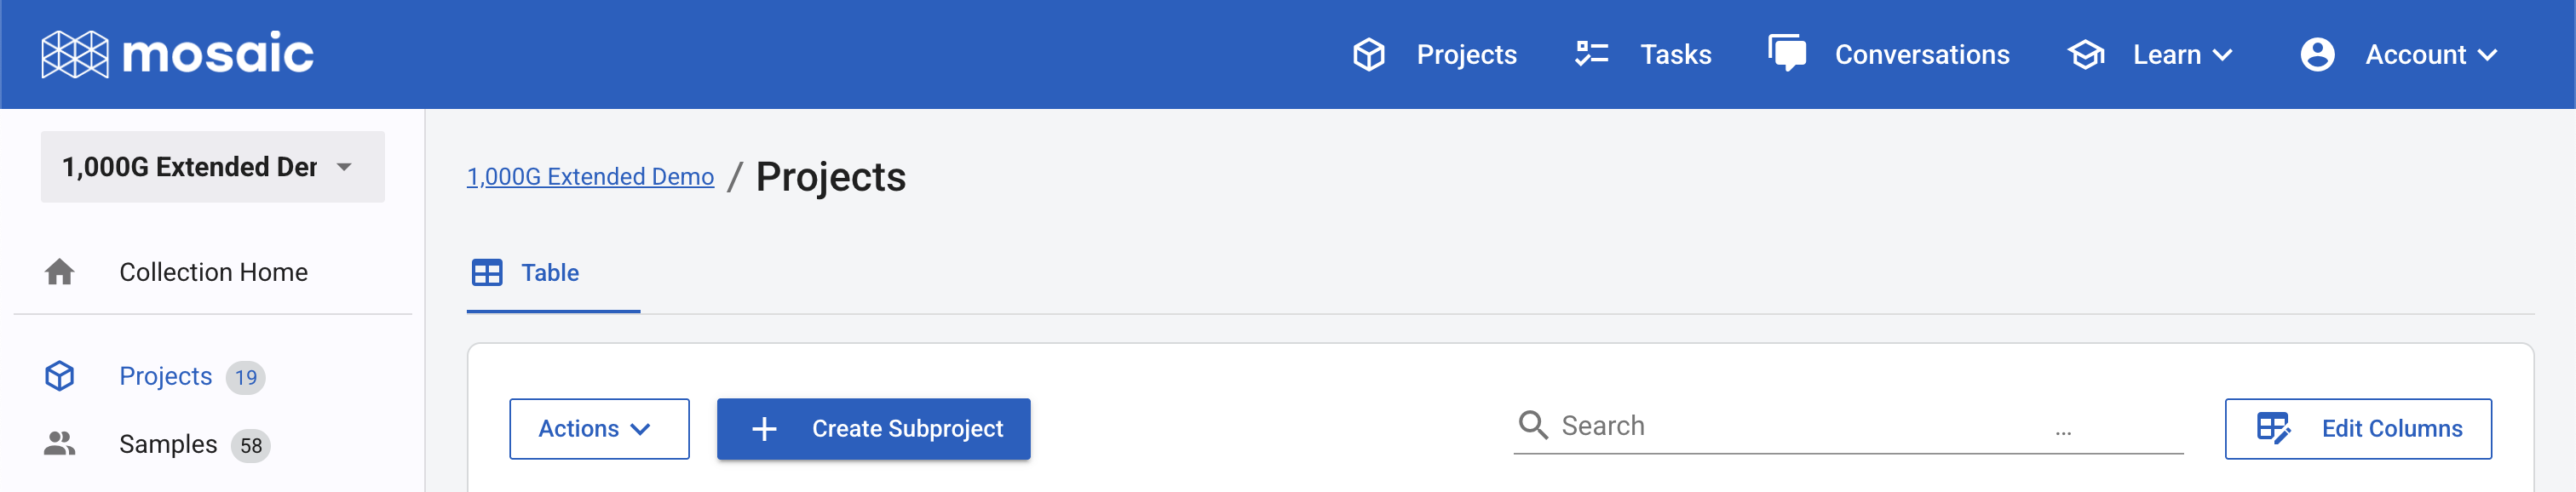The height and width of the screenshot is (492, 2576).
Task: Open Conversations via its speech-bubble icon
Action: coord(1787,55)
